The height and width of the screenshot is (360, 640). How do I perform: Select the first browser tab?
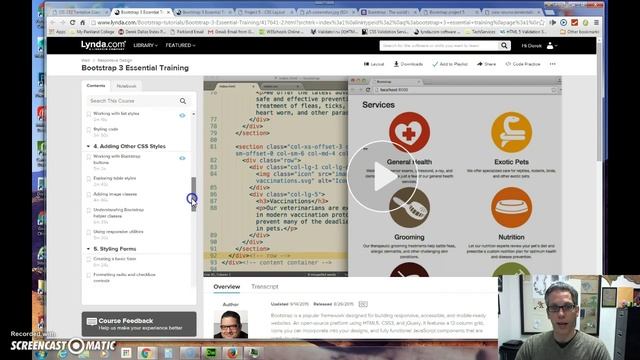click(79, 12)
